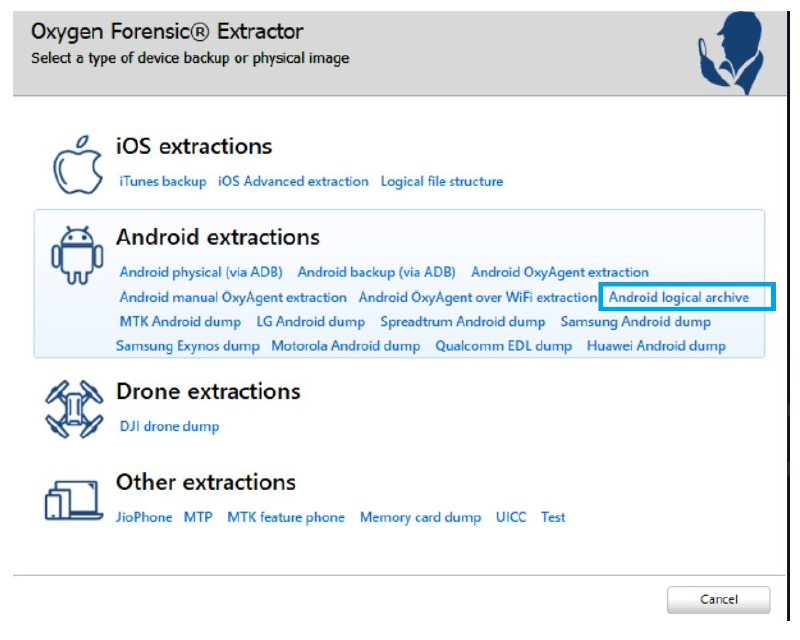Open MTK Android dump option

point(180,322)
